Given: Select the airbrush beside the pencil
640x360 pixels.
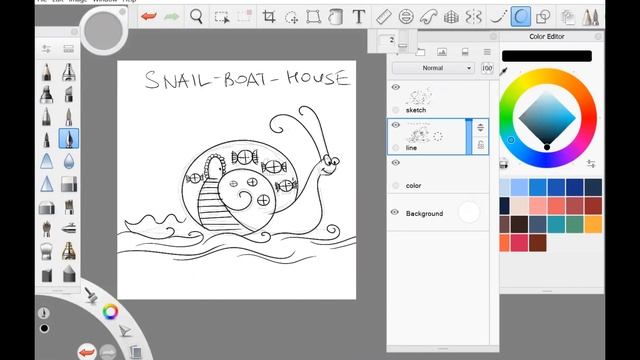Looking at the screenshot, I should pos(69,72).
